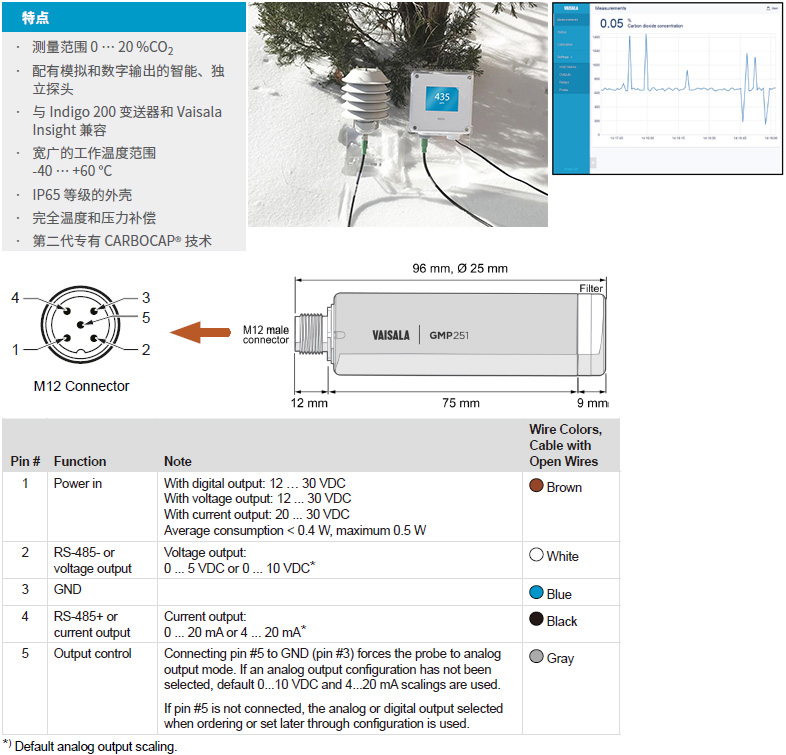
Task: Click the 'M12 Connector' caption
Action: click(81, 386)
